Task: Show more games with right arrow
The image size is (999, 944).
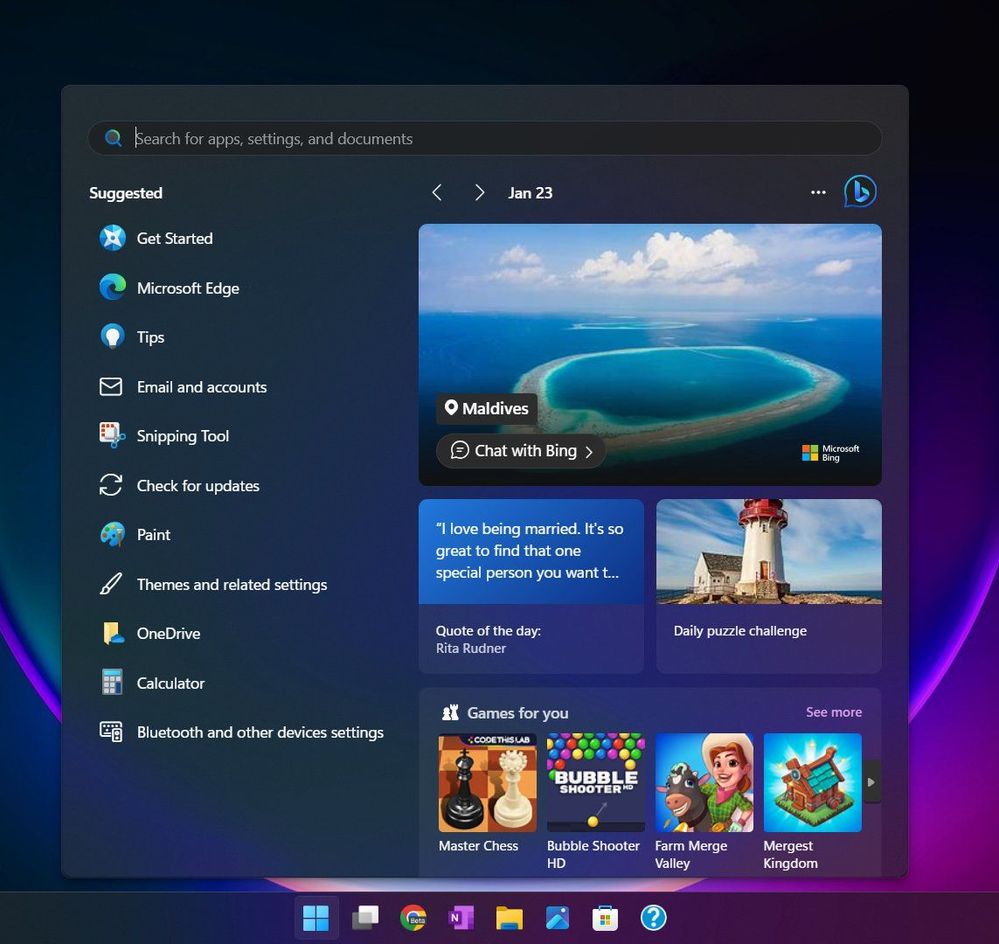Action: tap(872, 782)
